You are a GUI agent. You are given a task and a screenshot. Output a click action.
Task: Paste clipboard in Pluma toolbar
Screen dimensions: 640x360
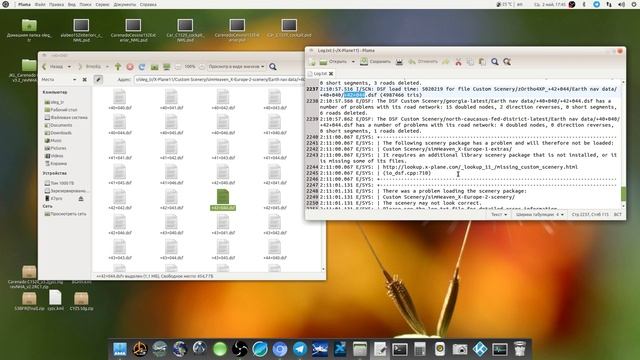[x=482, y=62]
